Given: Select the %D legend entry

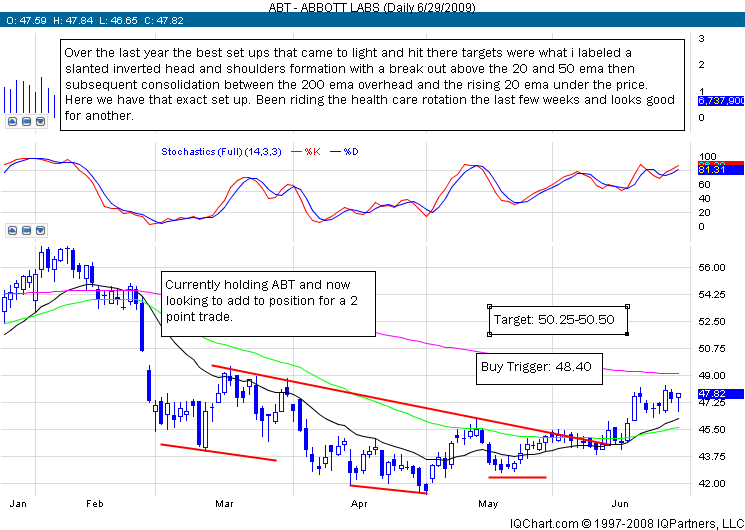Looking at the screenshot, I should (351, 151).
